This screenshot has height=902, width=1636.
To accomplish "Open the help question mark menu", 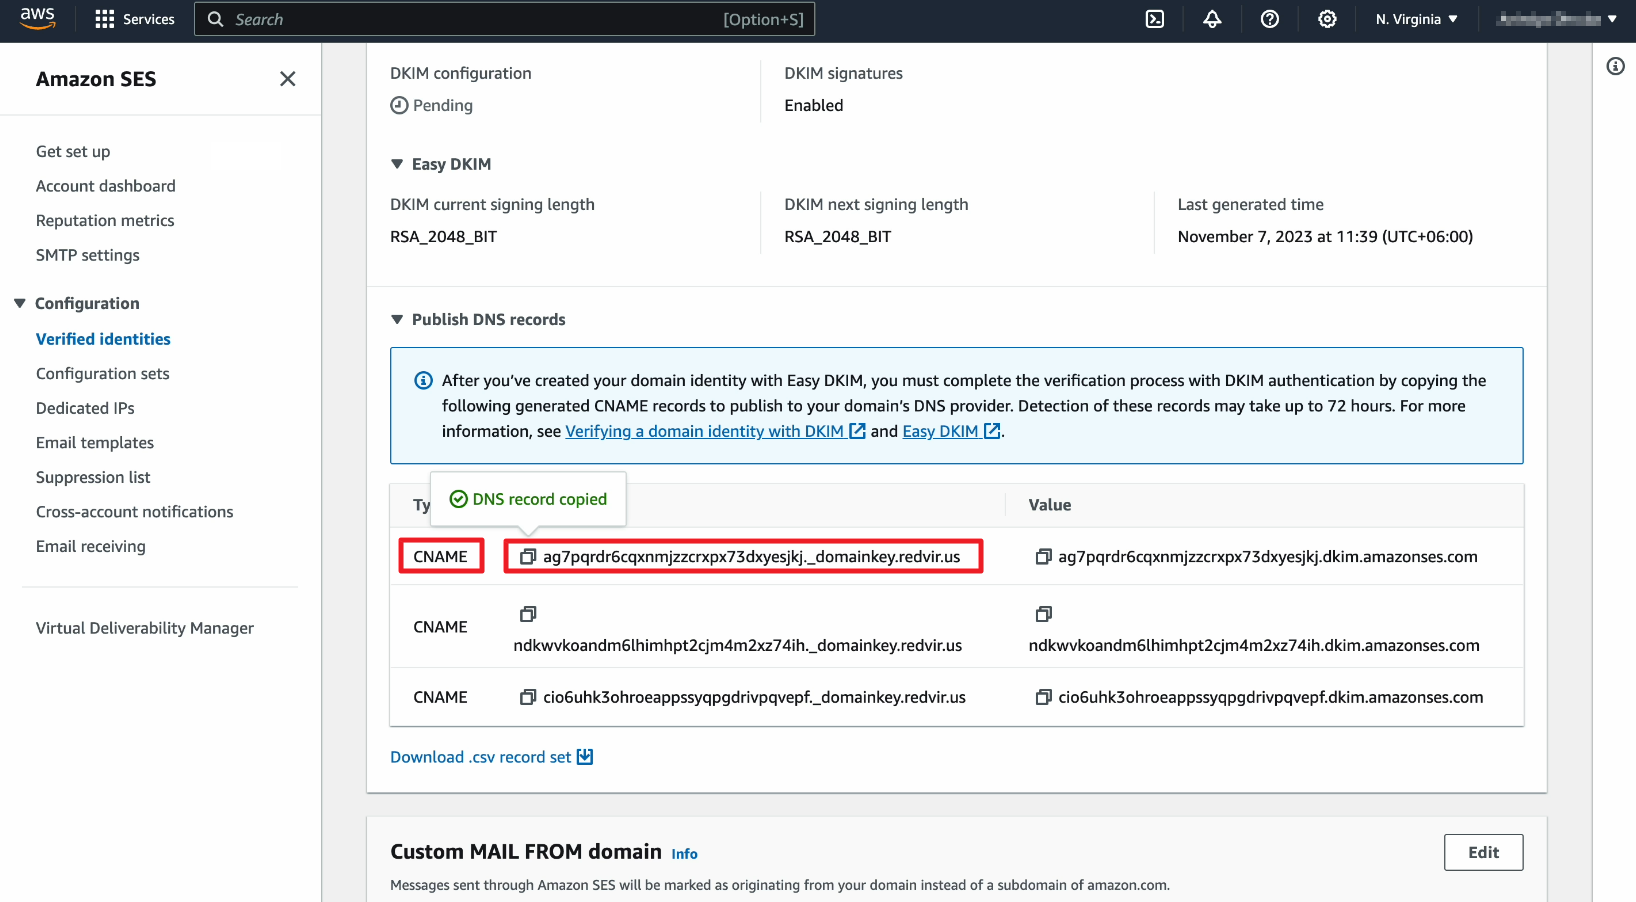I will [1270, 19].
